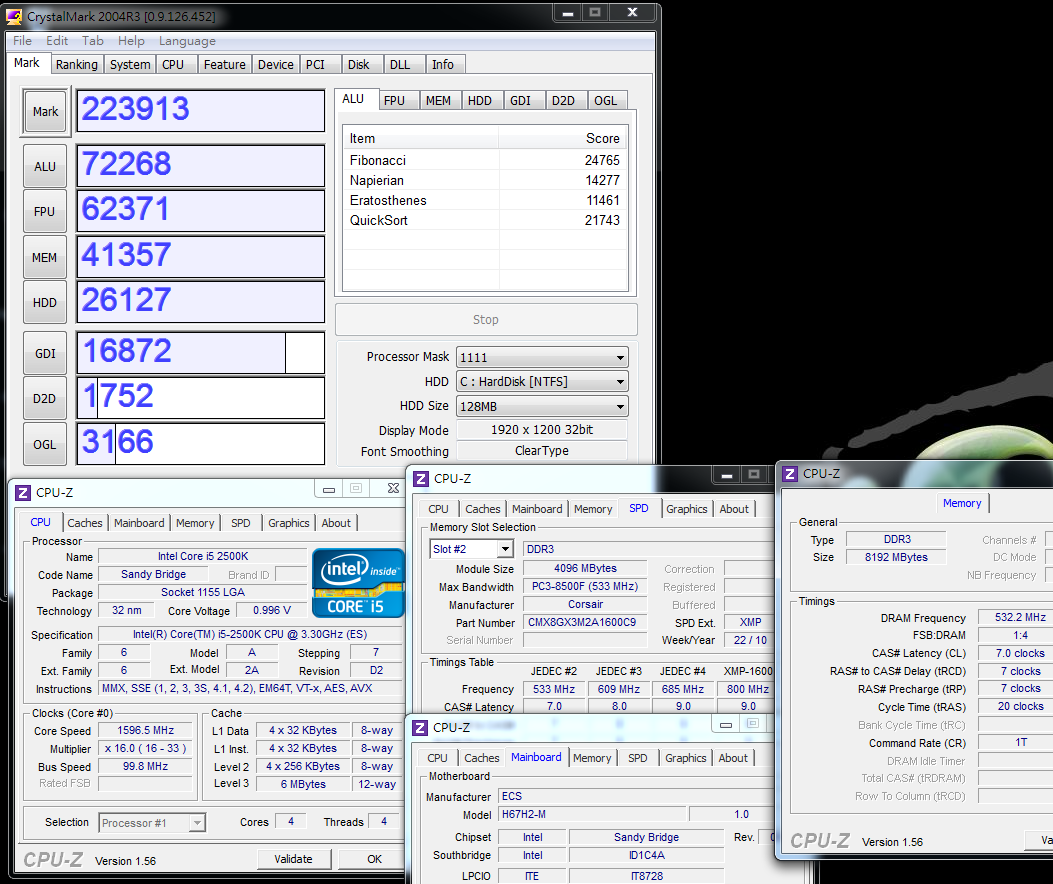The image size is (1053, 884).
Task: Click the OGL score progress bar
Action: click(201, 443)
